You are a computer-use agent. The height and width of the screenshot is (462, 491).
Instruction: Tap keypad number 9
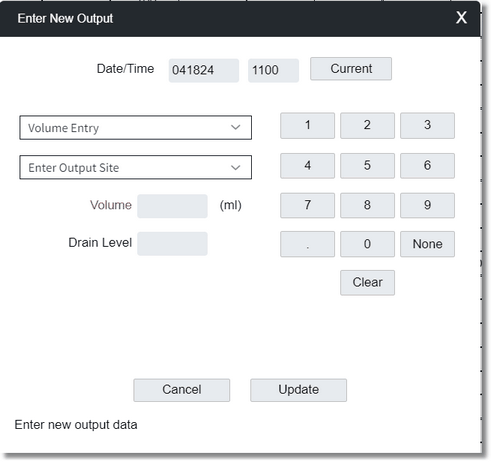pos(427,205)
